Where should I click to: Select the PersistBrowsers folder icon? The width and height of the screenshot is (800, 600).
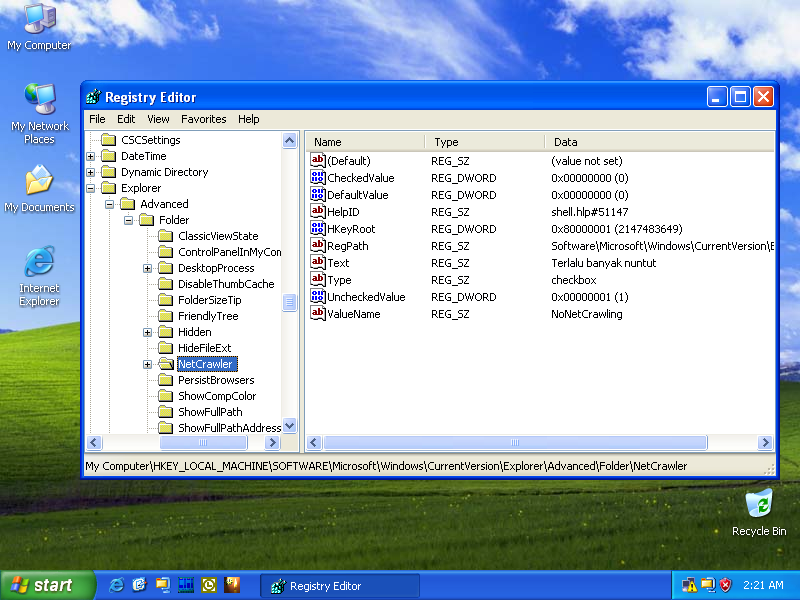(x=165, y=380)
